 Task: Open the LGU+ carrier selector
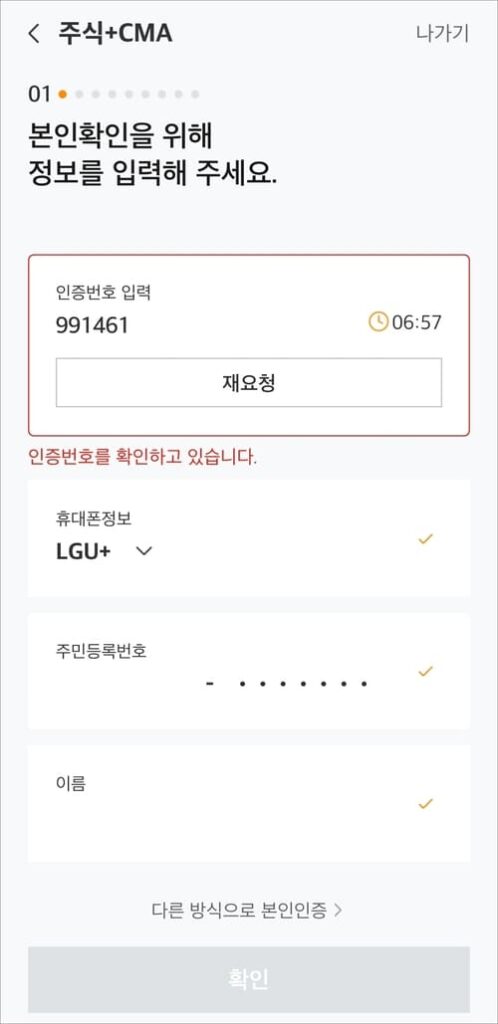[x=104, y=551]
